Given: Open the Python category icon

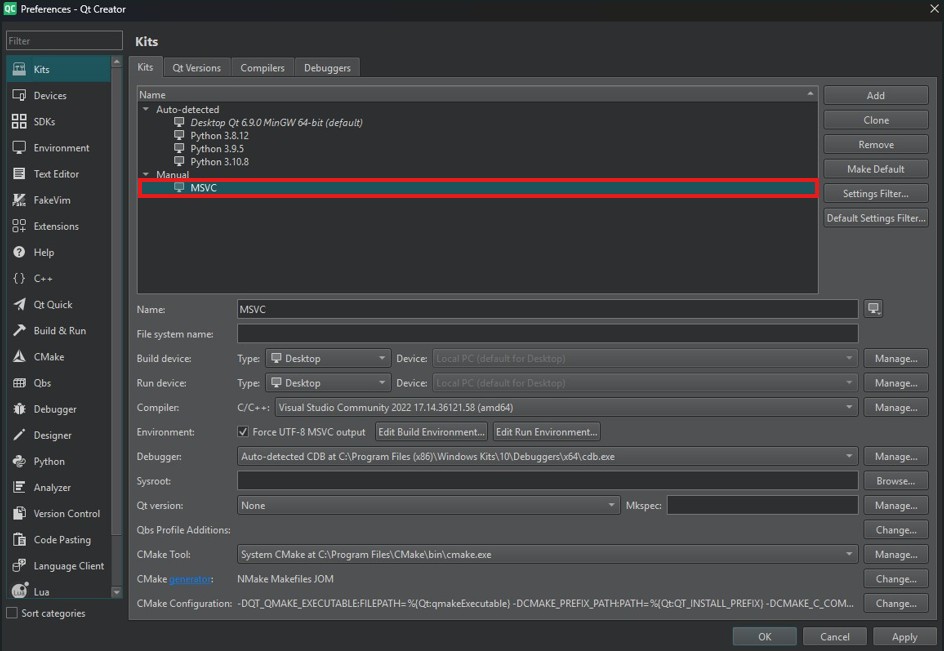Looking at the screenshot, I should click(19, 461).
